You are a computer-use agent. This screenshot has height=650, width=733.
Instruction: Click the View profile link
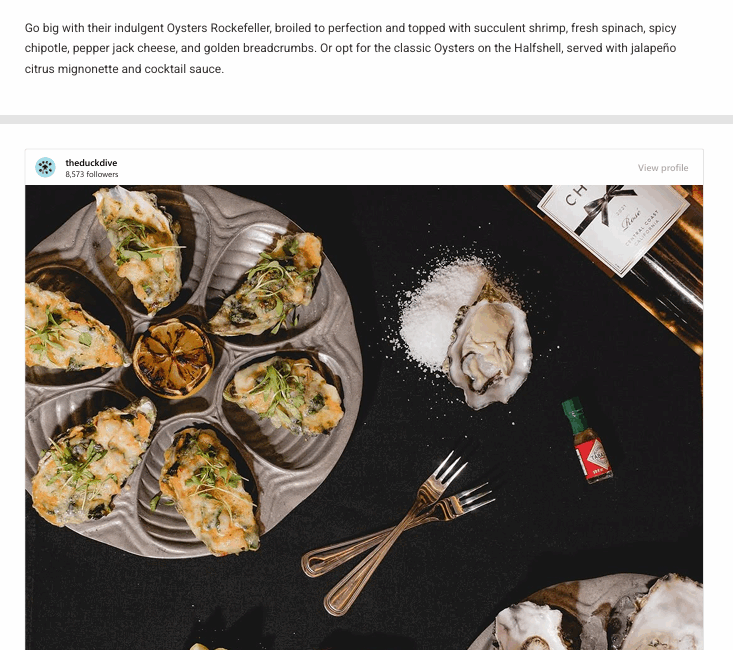663,168
